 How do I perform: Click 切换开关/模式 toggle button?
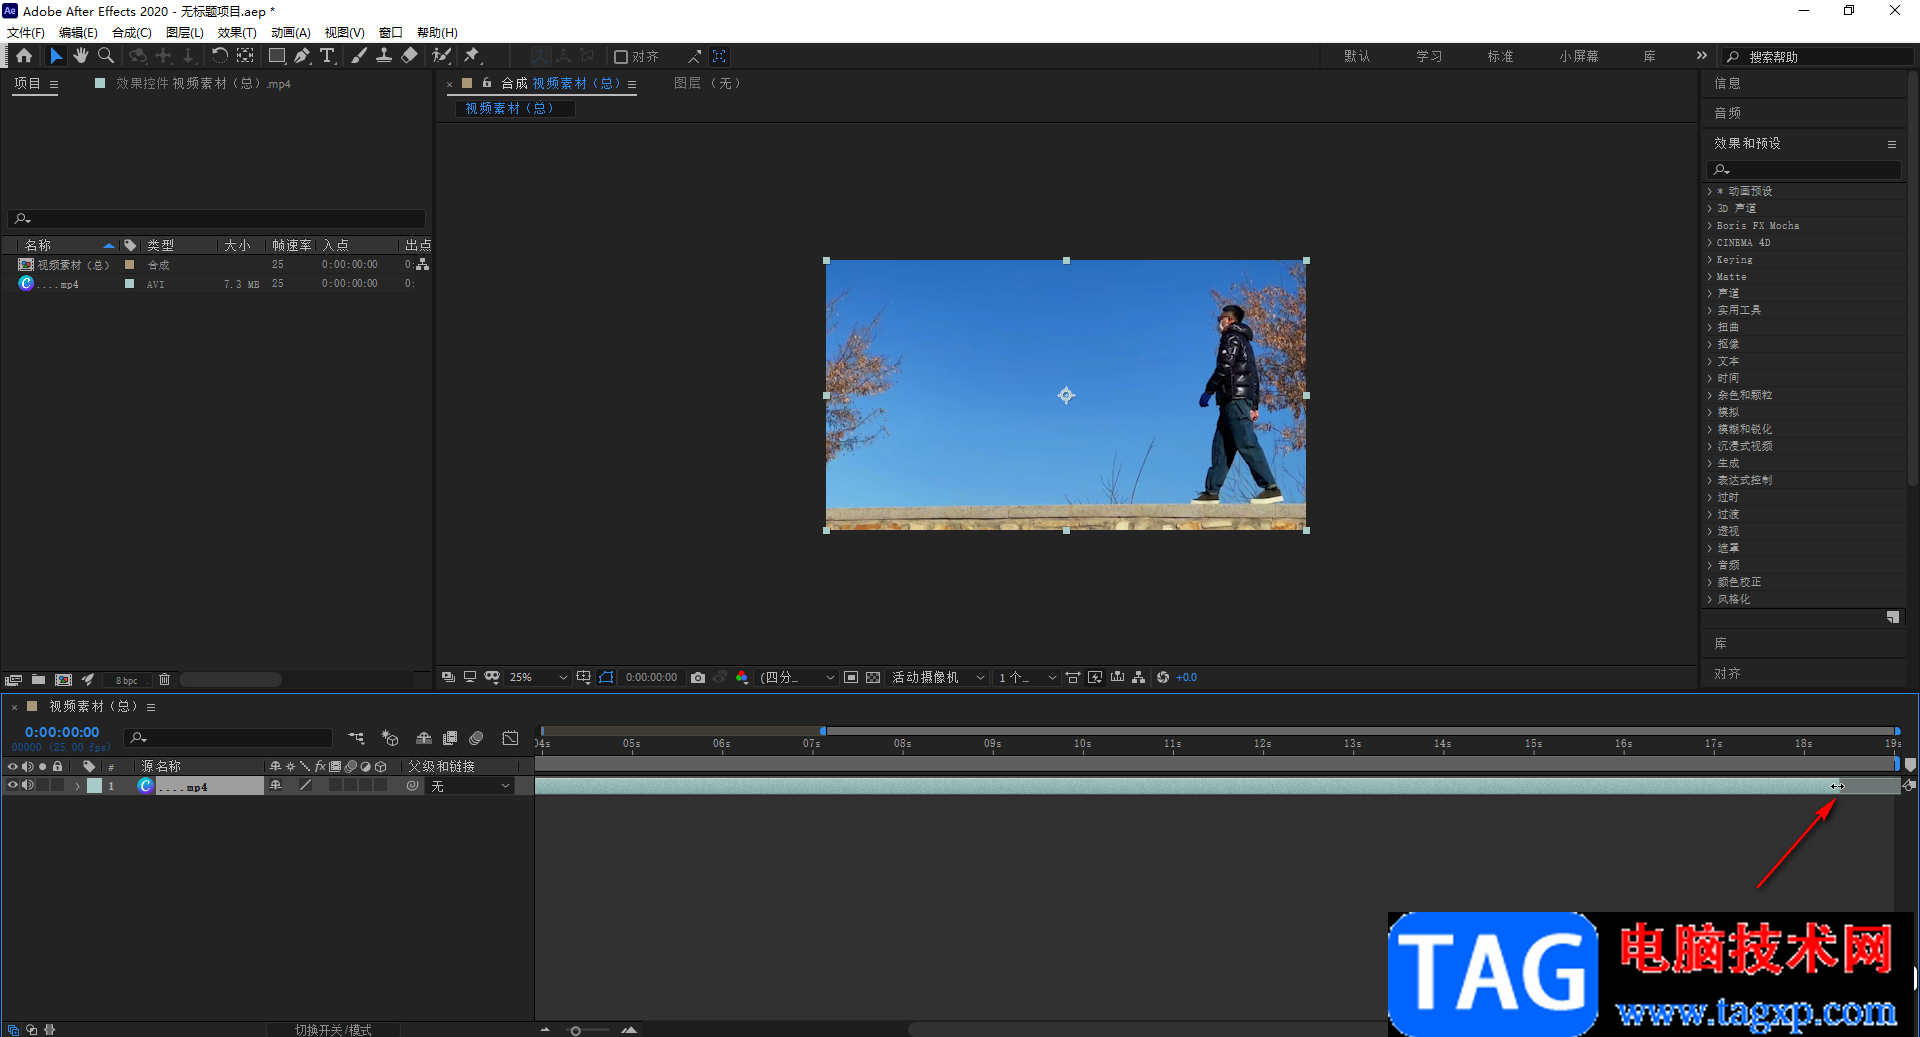point(333,1030)
